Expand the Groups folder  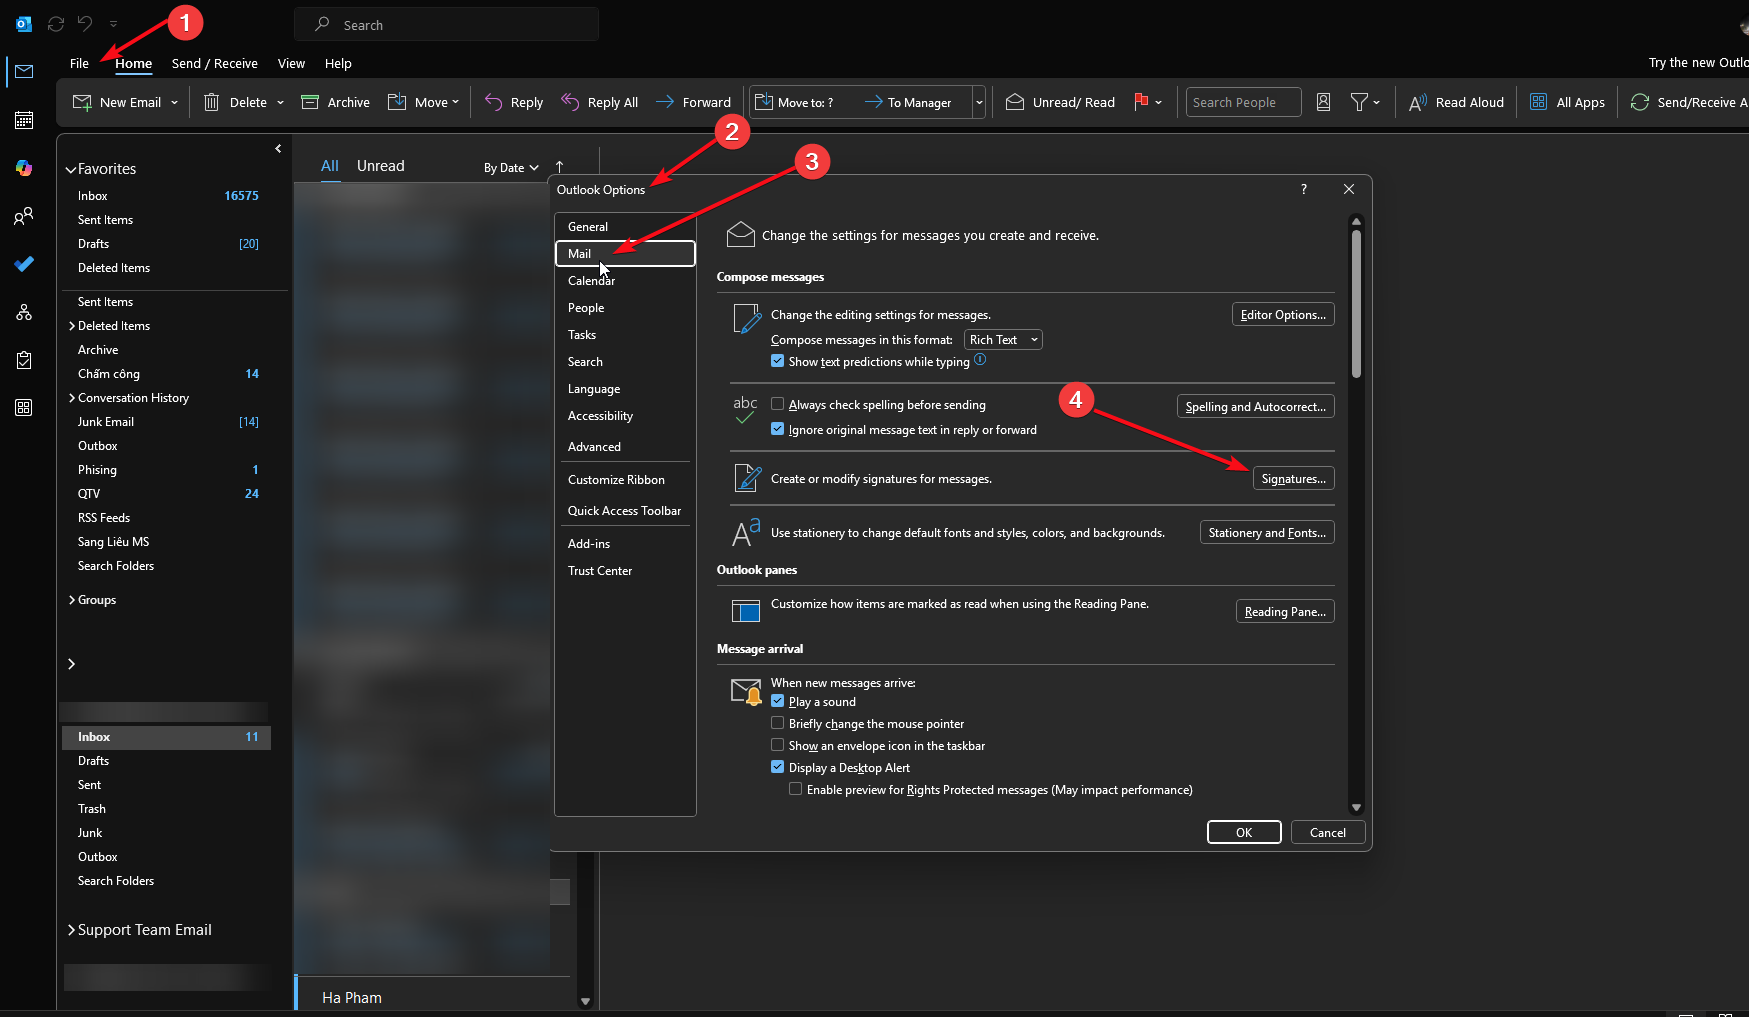(72, 600)
